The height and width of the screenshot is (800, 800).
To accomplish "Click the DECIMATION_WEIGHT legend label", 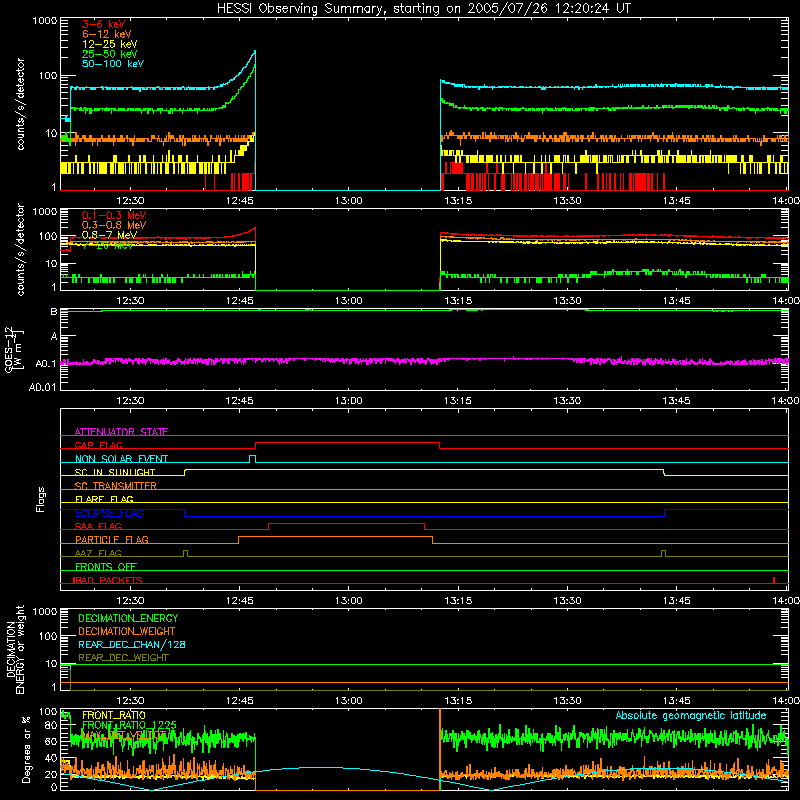I will pos(127,631).
